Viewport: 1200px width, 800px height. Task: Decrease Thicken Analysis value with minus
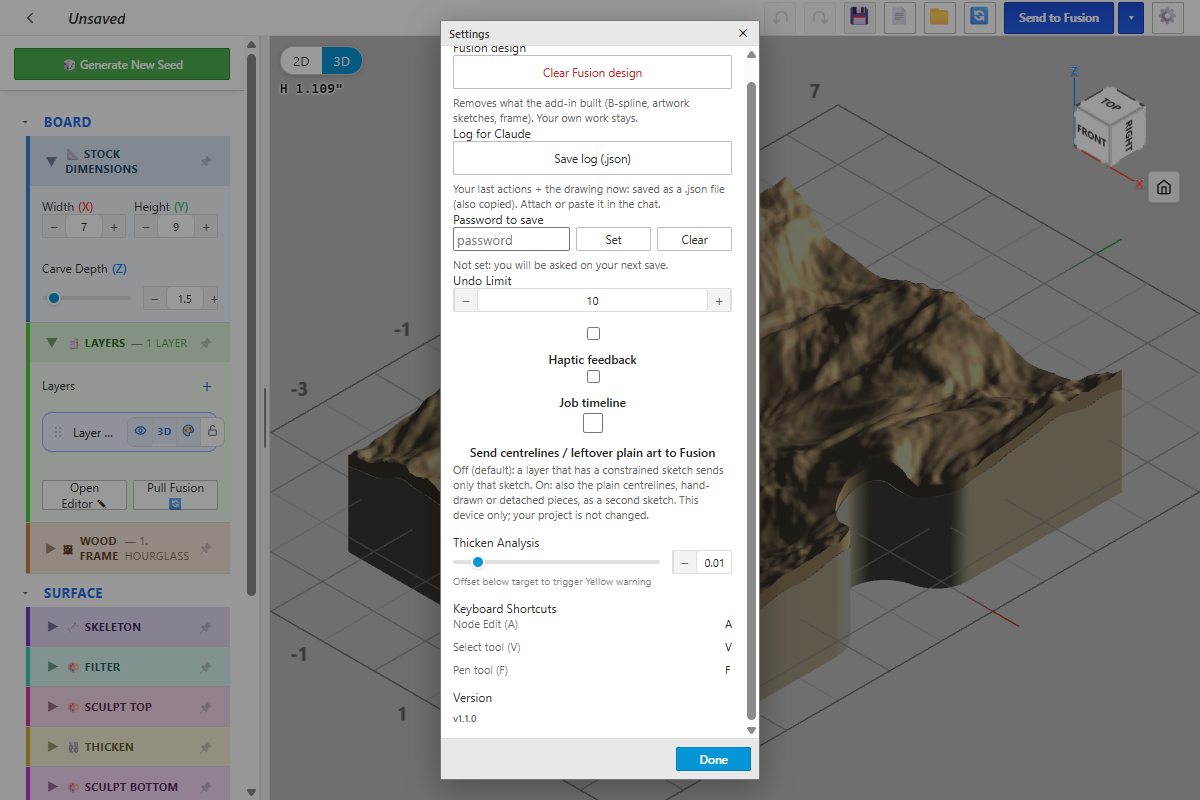click(684, 562)
